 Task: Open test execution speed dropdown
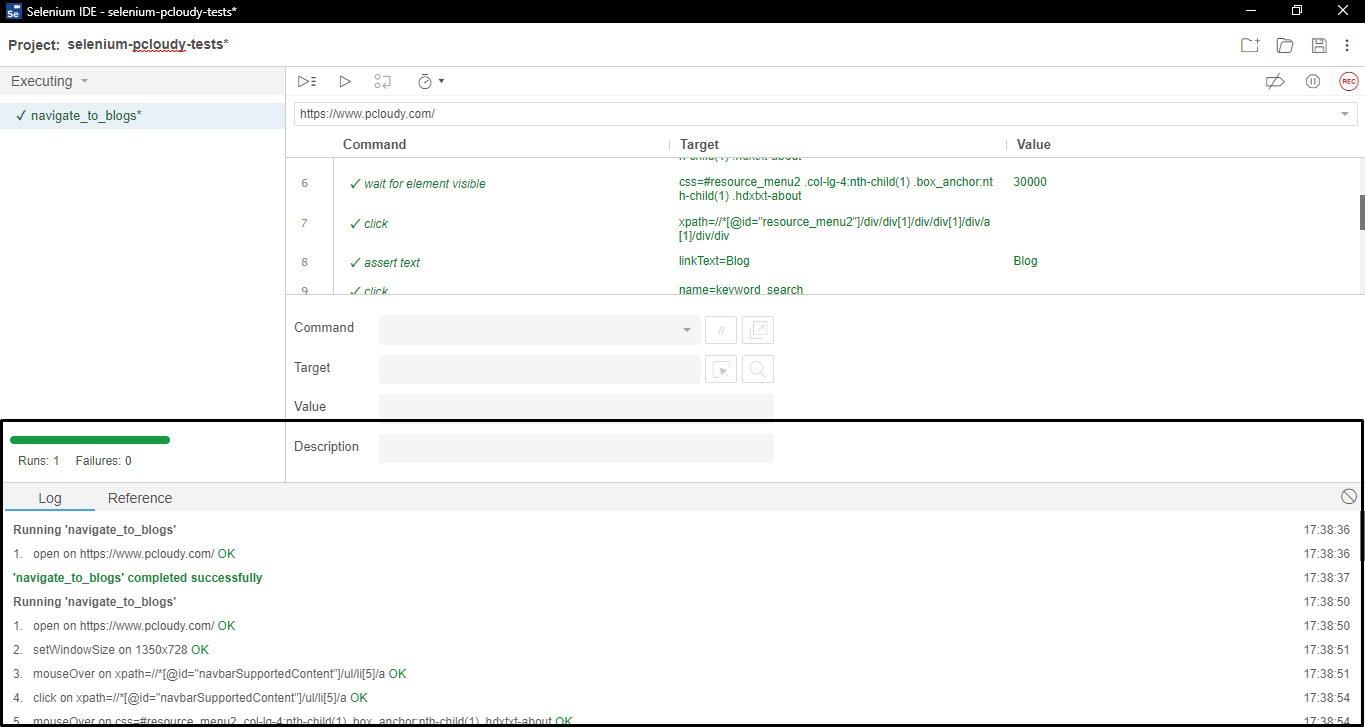click(x=430, y=81)
